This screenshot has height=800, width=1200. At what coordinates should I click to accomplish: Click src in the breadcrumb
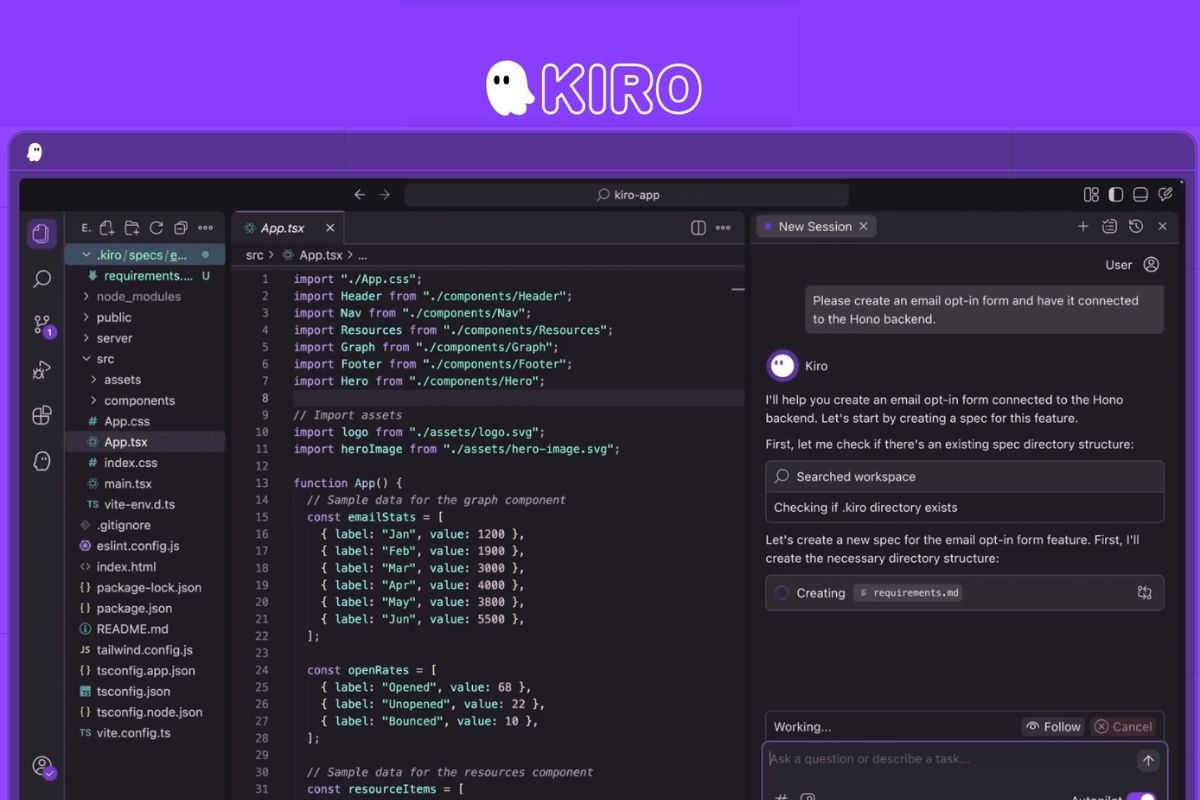[x=255, y=256]
